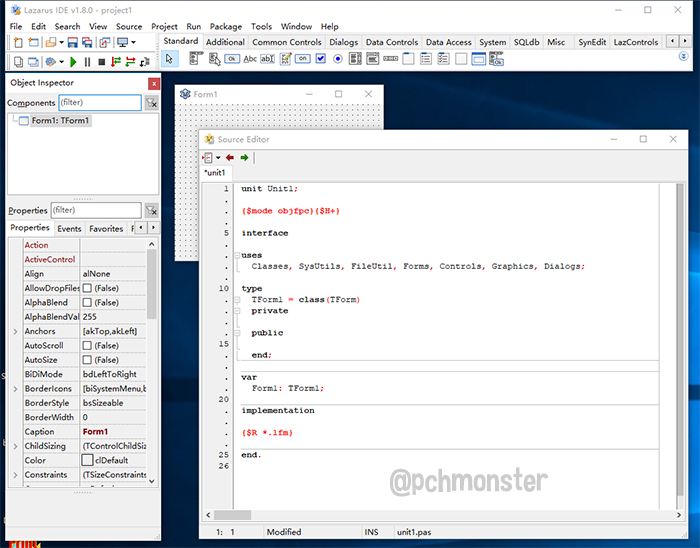Click the Save All toolbar icon
The image size is (700, 548).
[87, 42]
